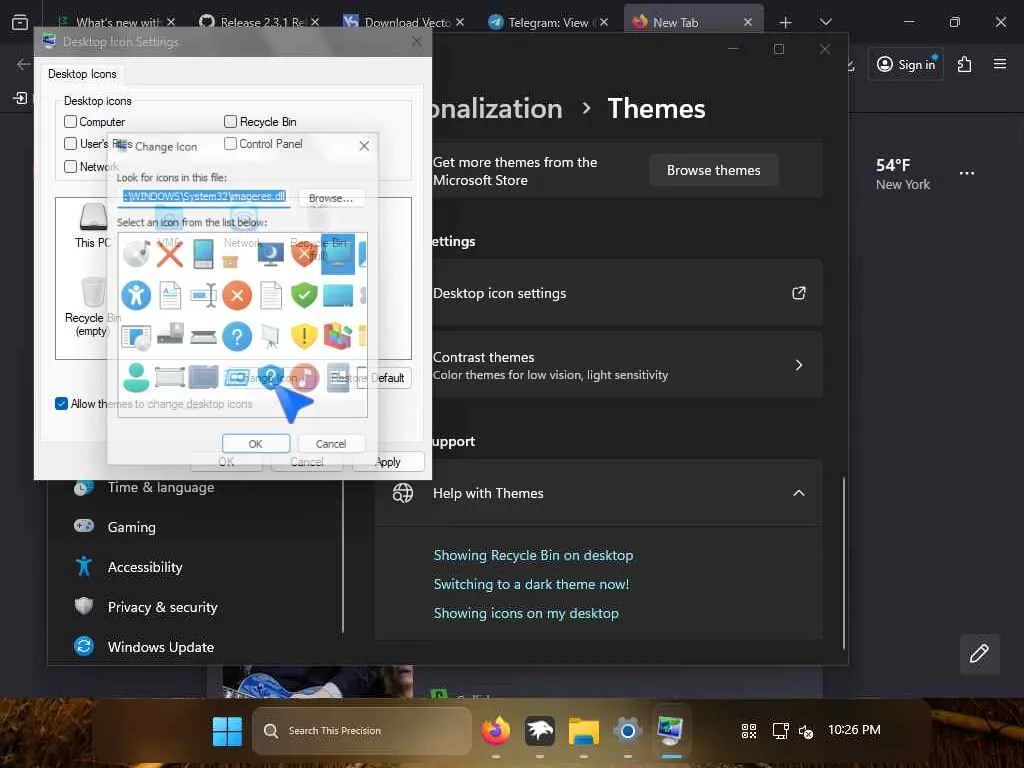
Task: Click Apply in Desktop Icon Settings
Action: click(389, 462)
